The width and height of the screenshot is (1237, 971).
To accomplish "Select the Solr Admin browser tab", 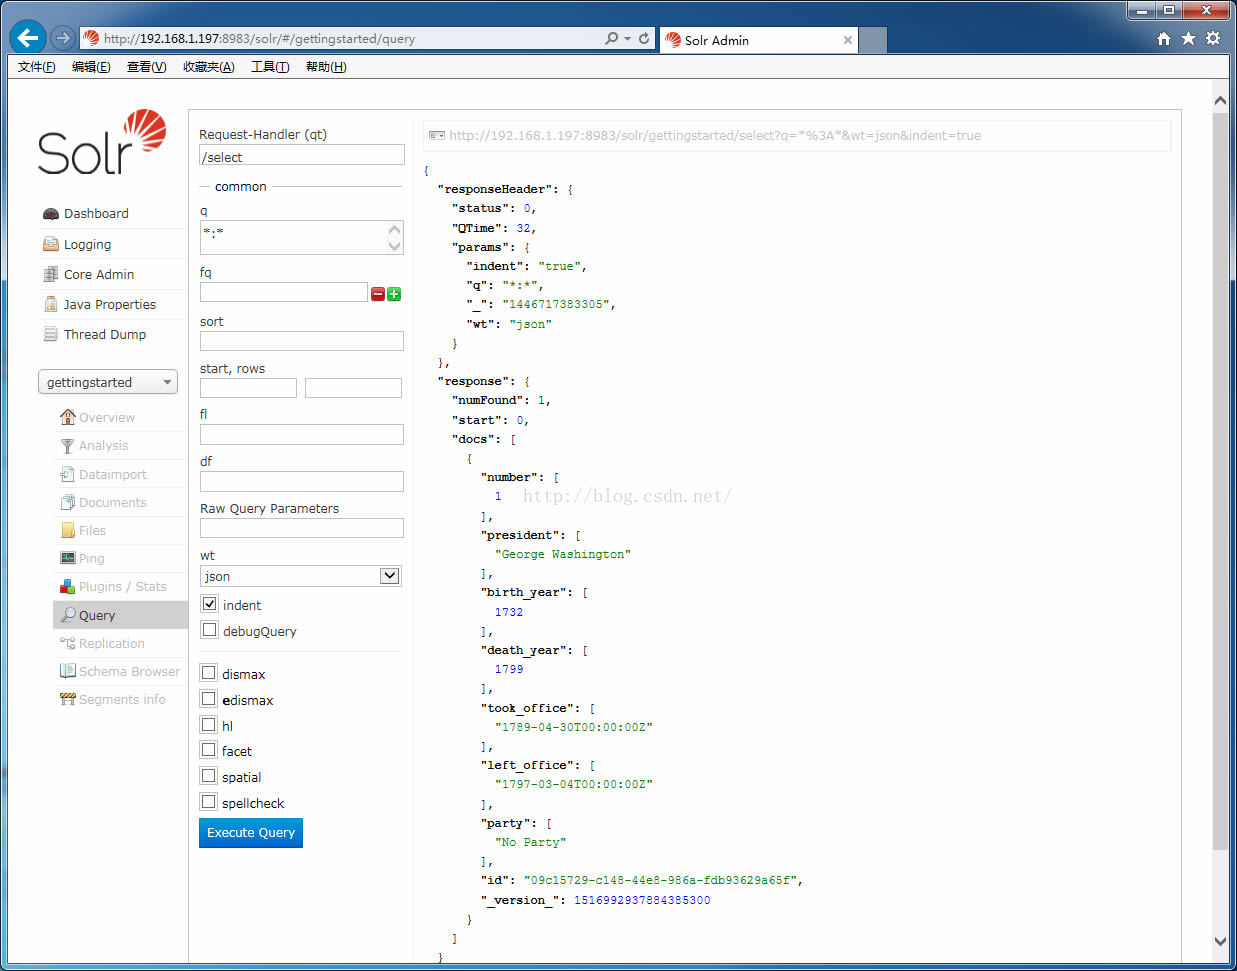I will tap(758, 40).
